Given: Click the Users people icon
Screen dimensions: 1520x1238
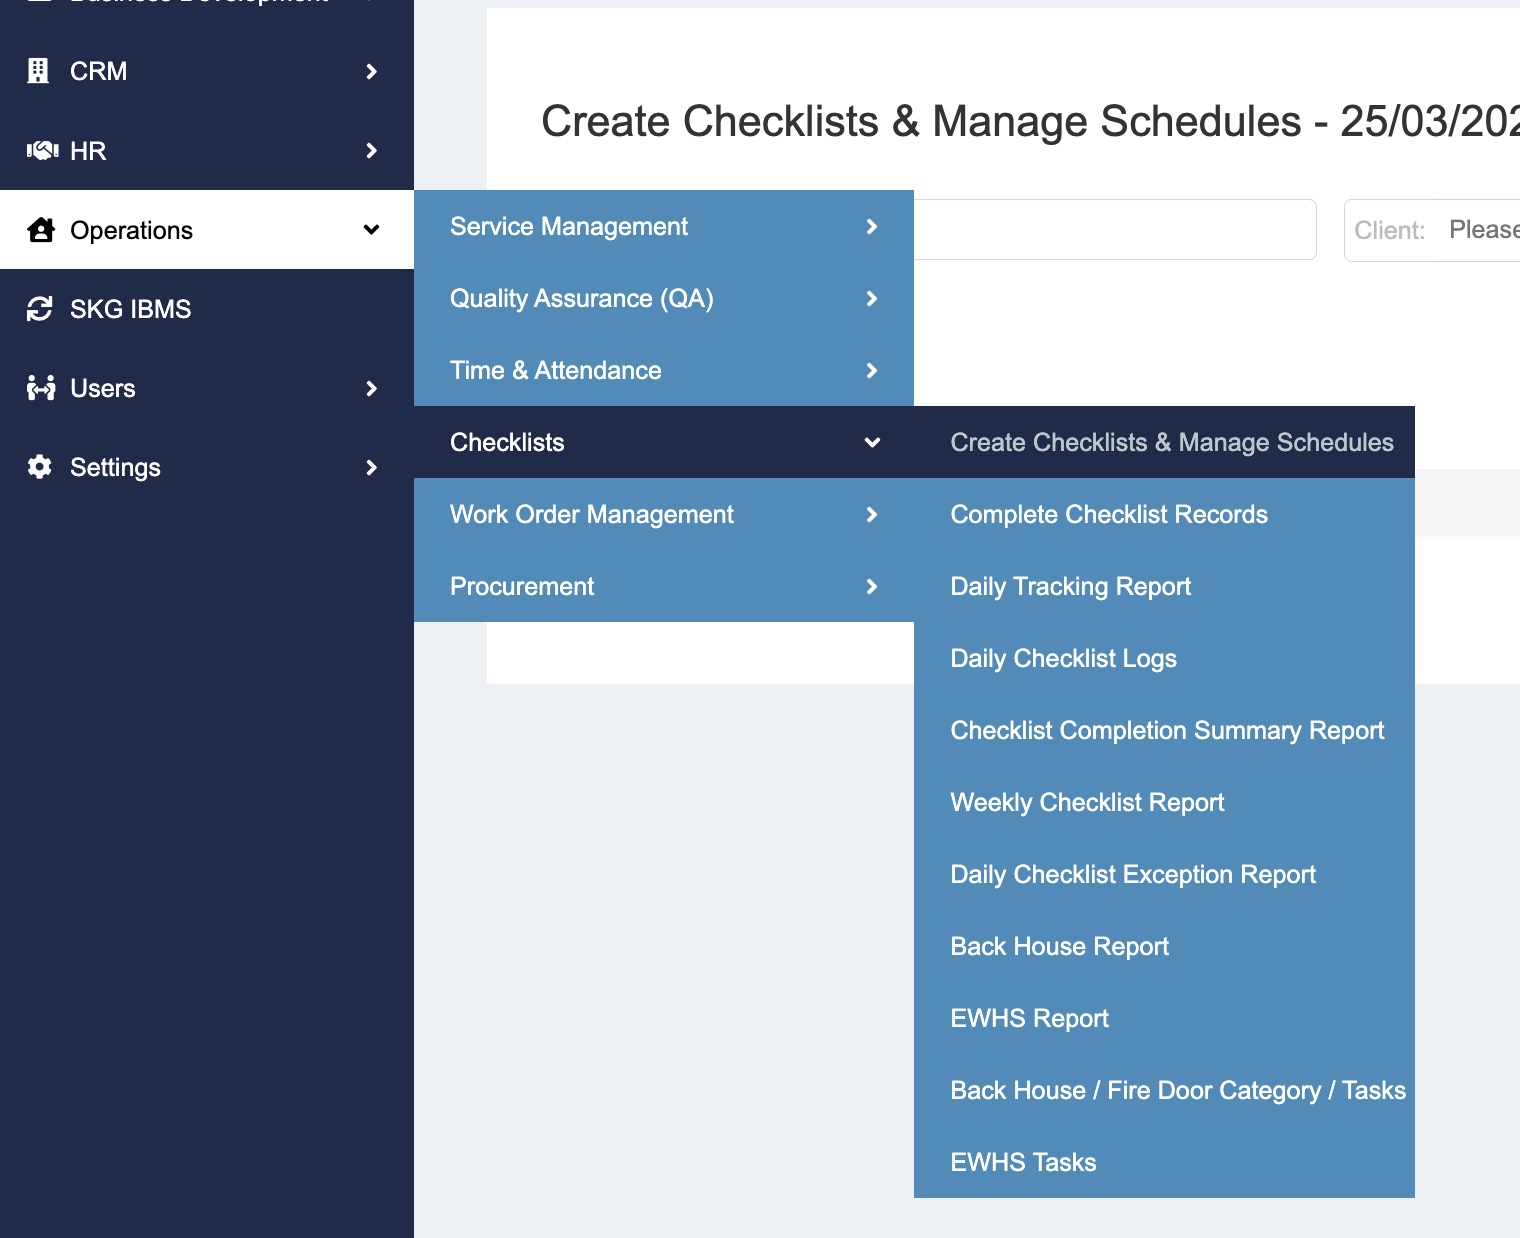Looking at the screenshot, I should pyautogui.click(x=41, y=388).
